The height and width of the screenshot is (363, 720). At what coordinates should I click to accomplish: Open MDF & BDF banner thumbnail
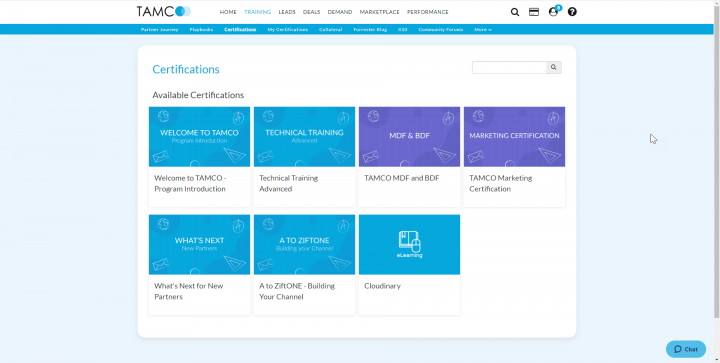tap(409, 137)
